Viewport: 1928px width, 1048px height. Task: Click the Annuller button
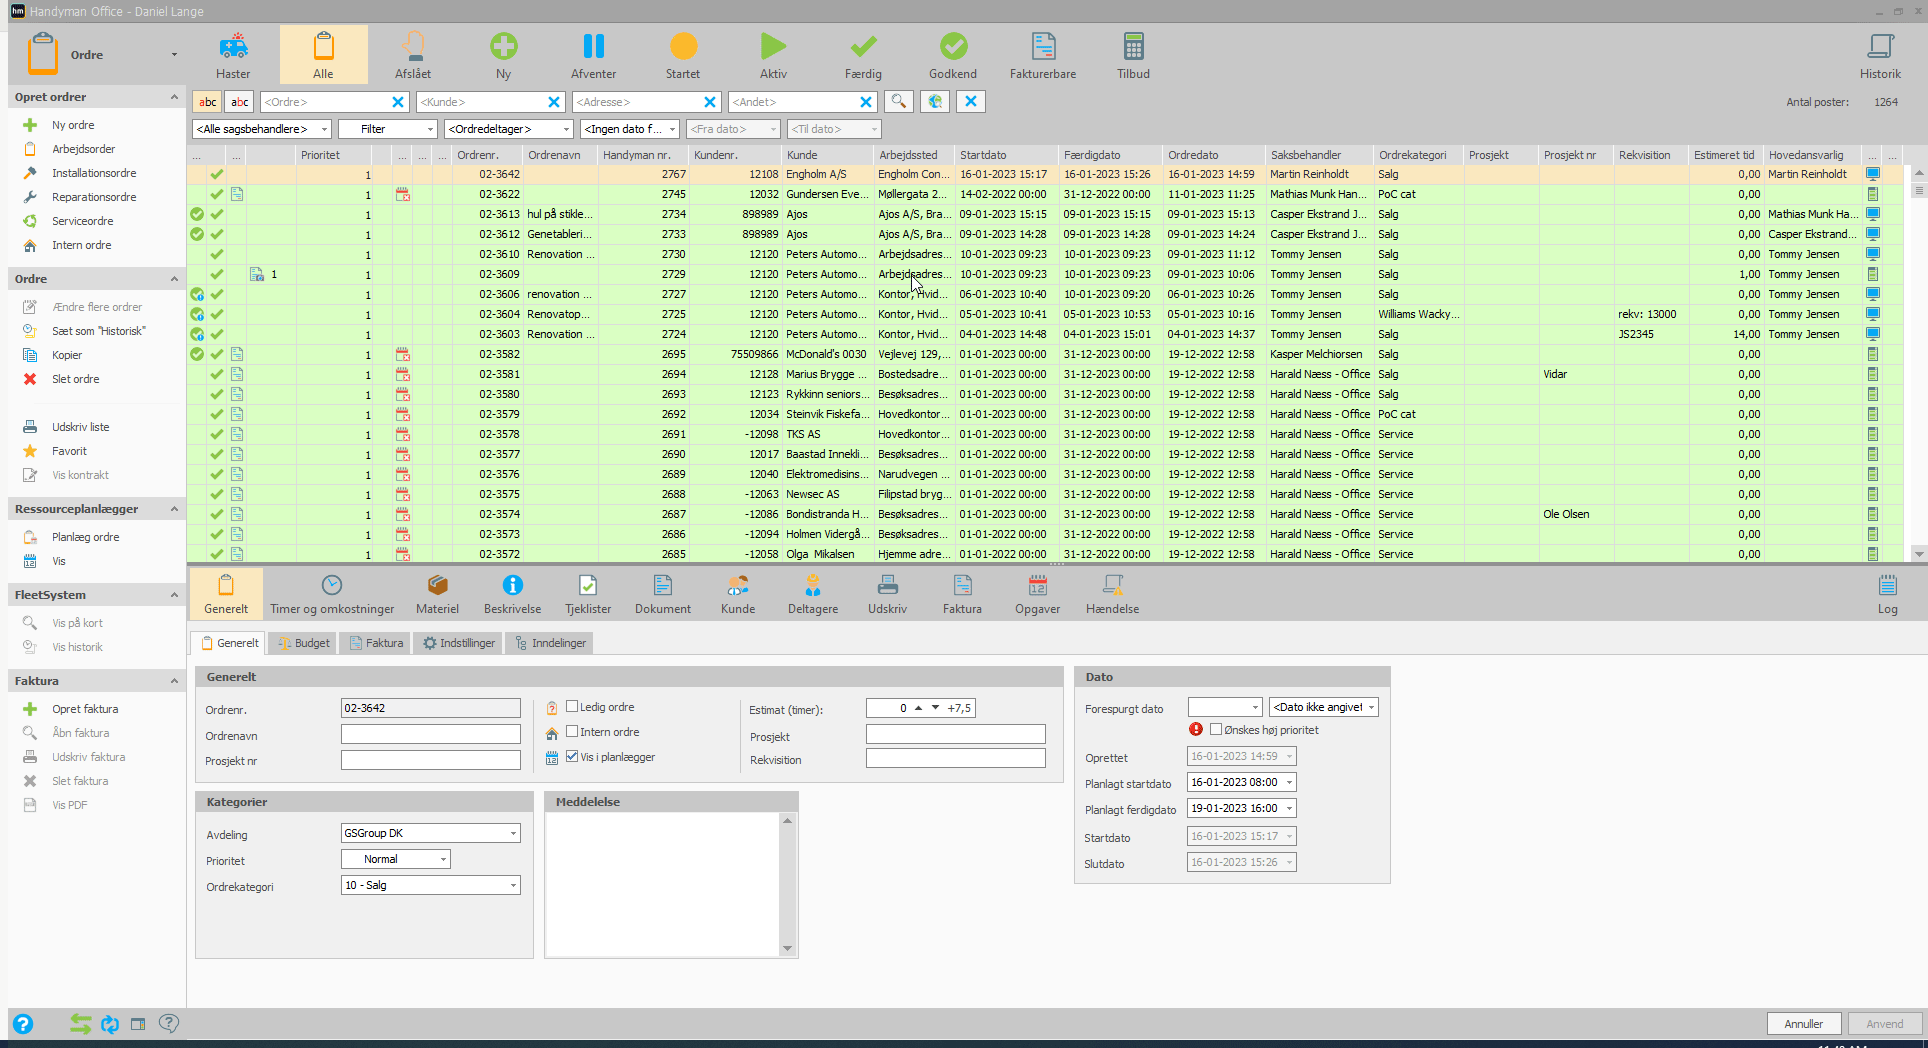[x=1803, y=1024]
